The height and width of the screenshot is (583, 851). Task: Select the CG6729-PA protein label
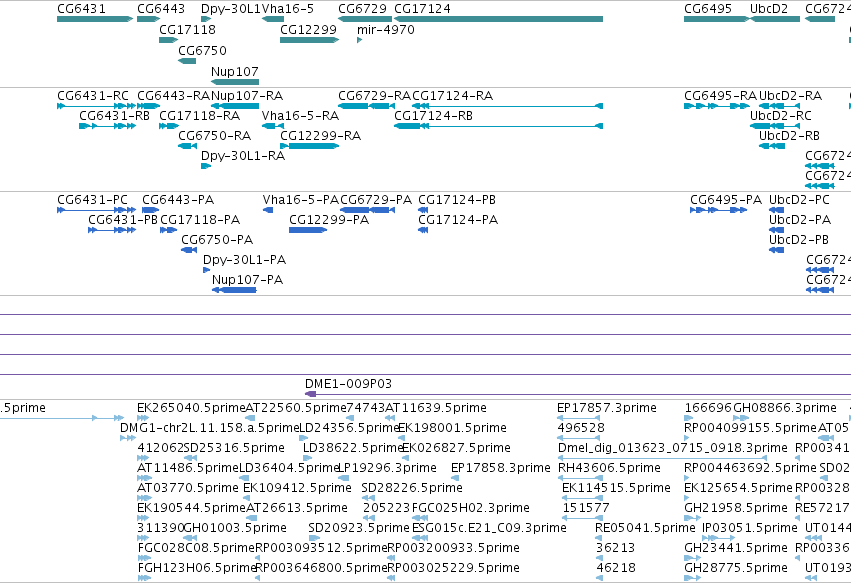[x=376, y=200]
